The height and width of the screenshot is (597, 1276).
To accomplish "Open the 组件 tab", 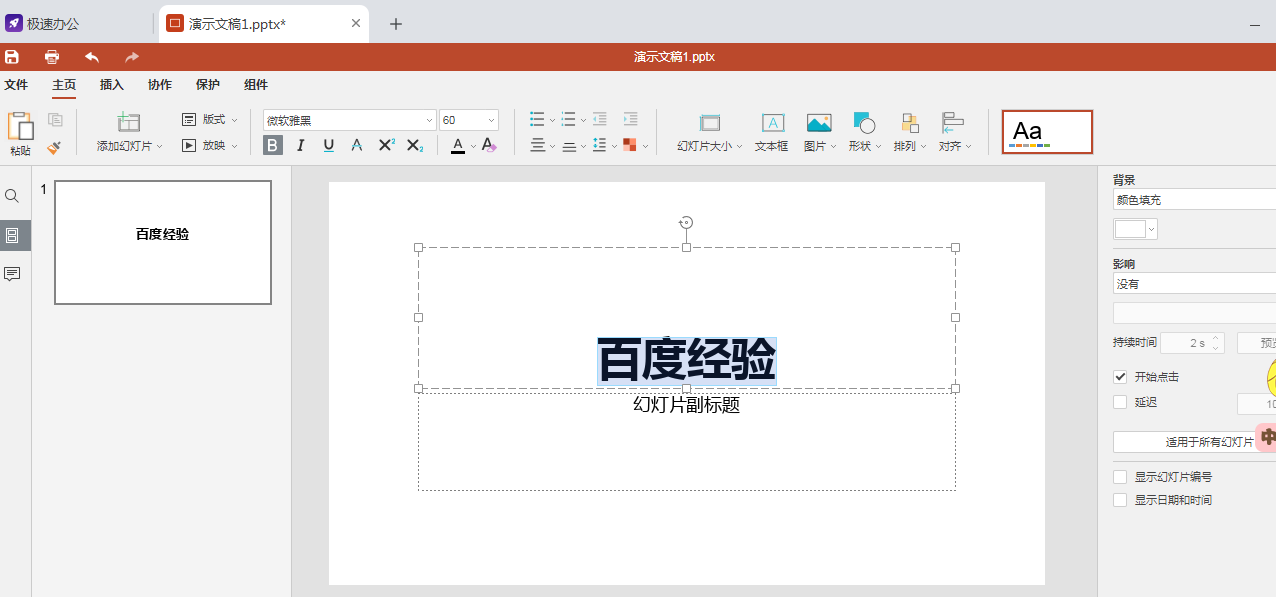I will click(x=256, y=85).
